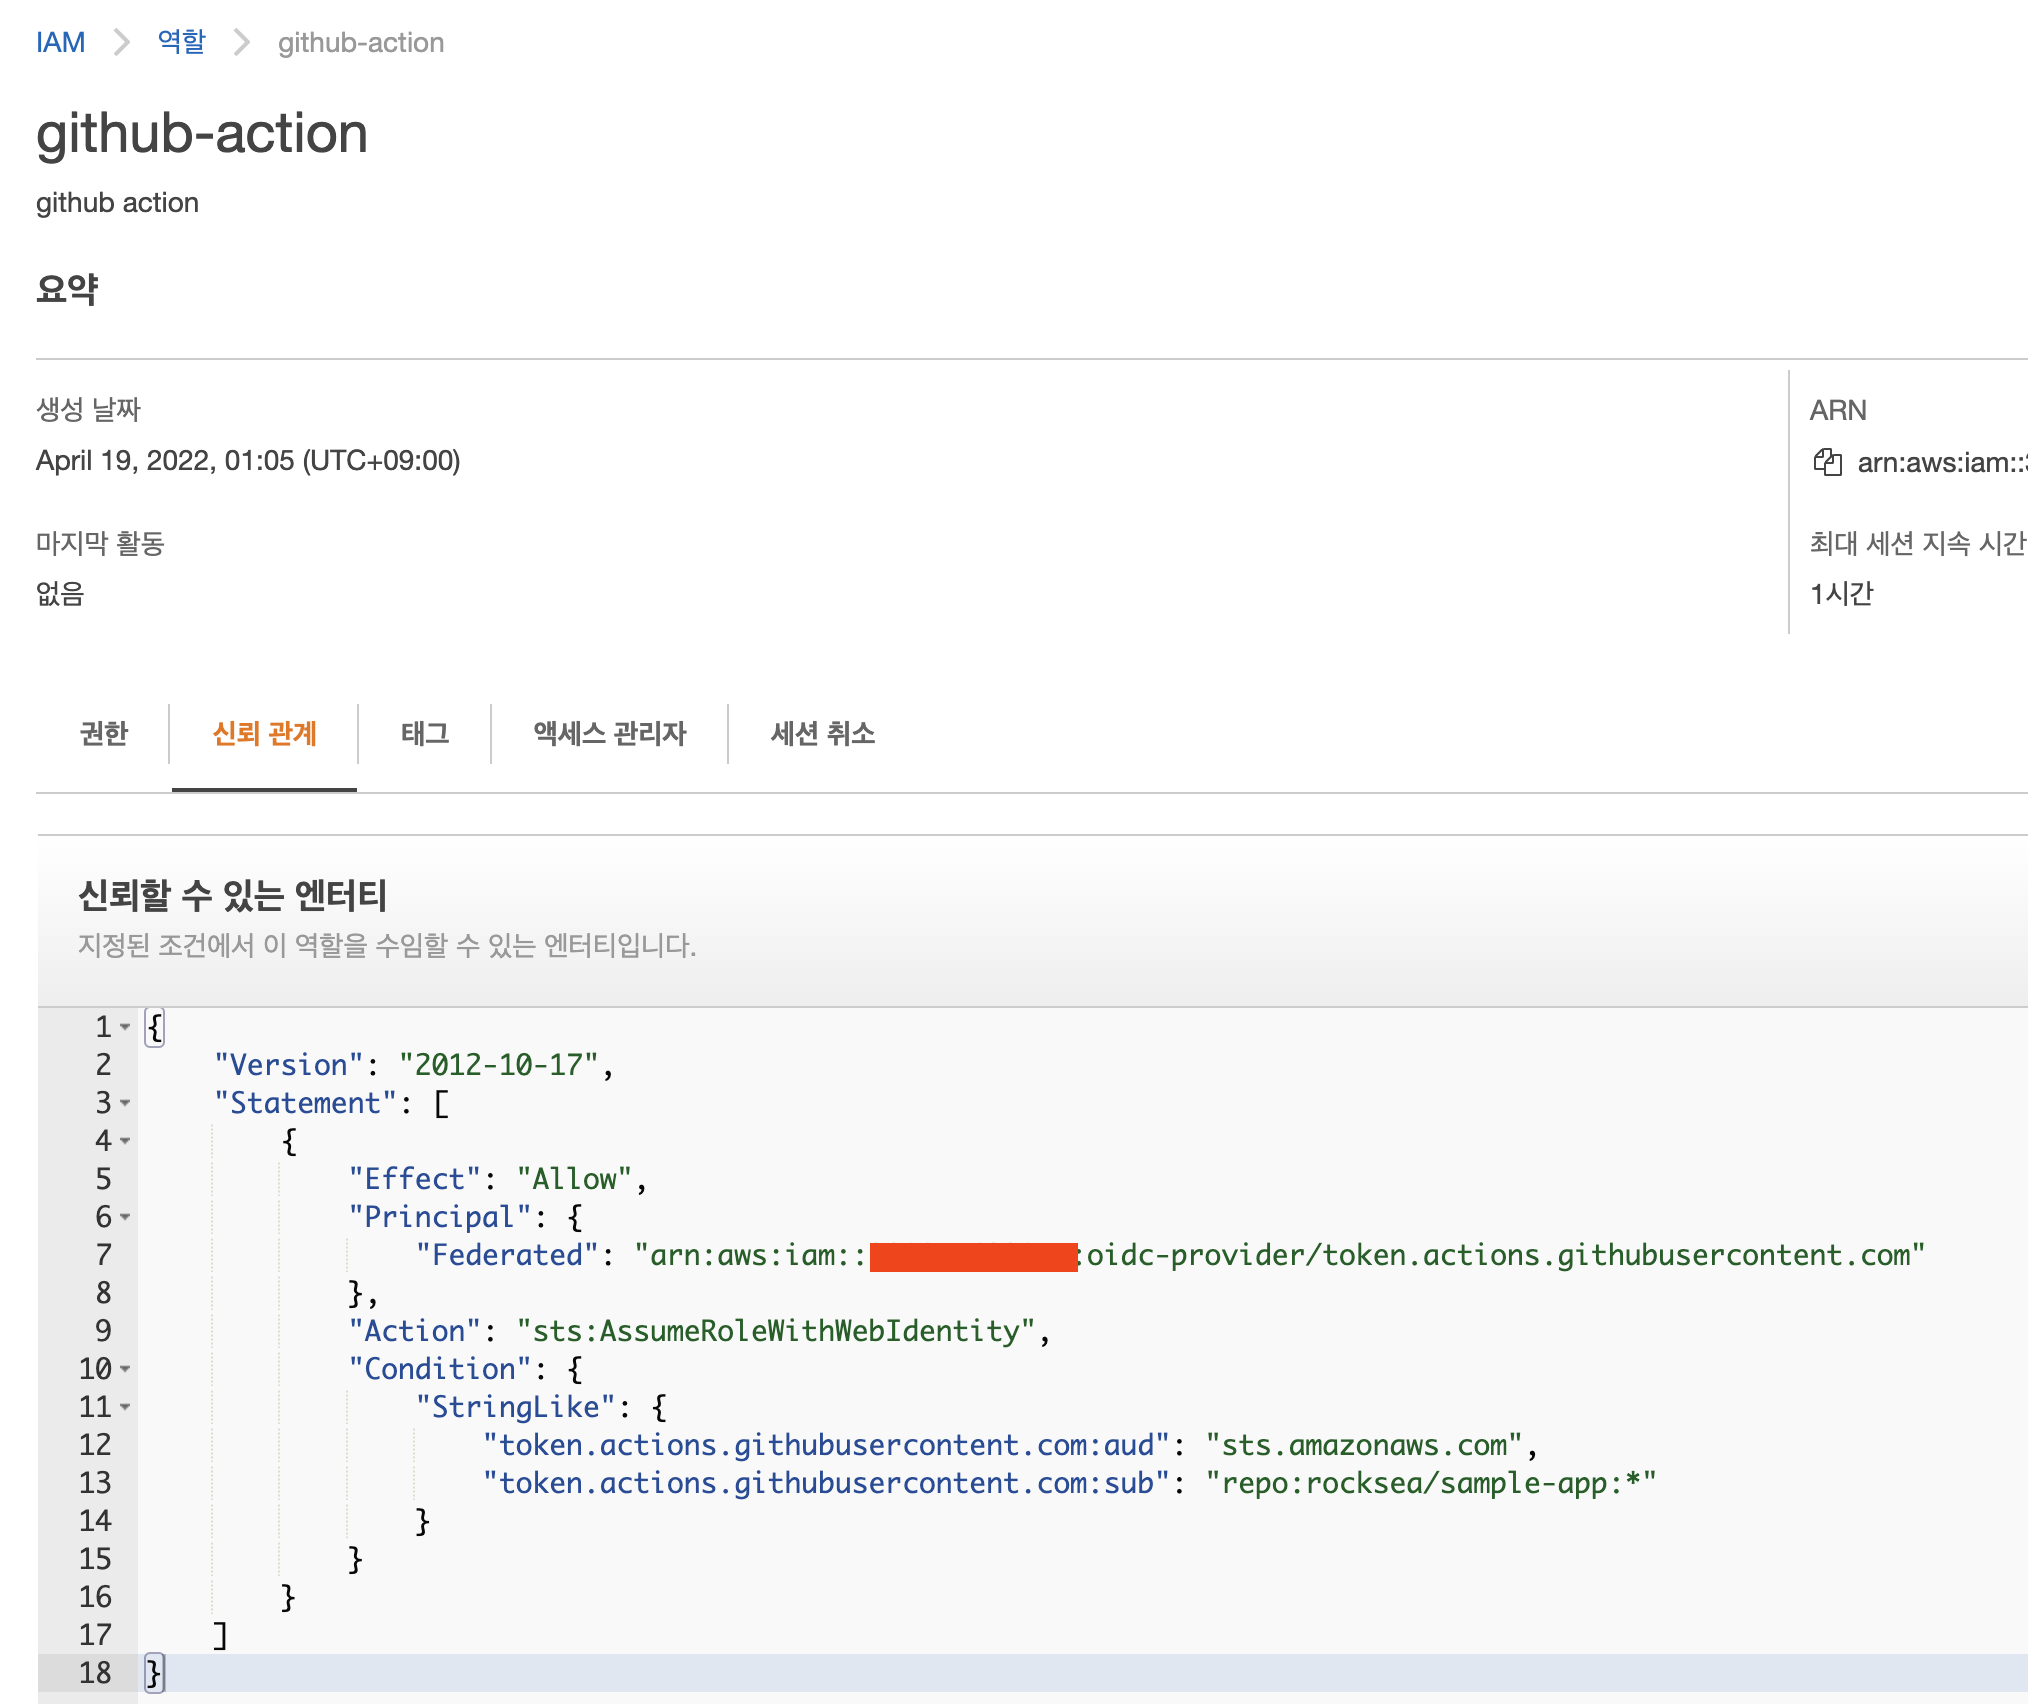
Task: Click the 신뢰할 수 있는 엔터티 section heading
Action: tap(232, 895)
